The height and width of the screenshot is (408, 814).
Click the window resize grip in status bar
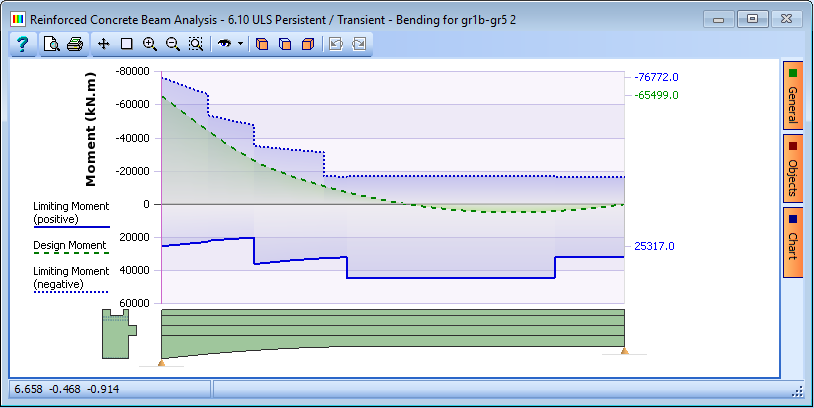[x=797, y=392]
